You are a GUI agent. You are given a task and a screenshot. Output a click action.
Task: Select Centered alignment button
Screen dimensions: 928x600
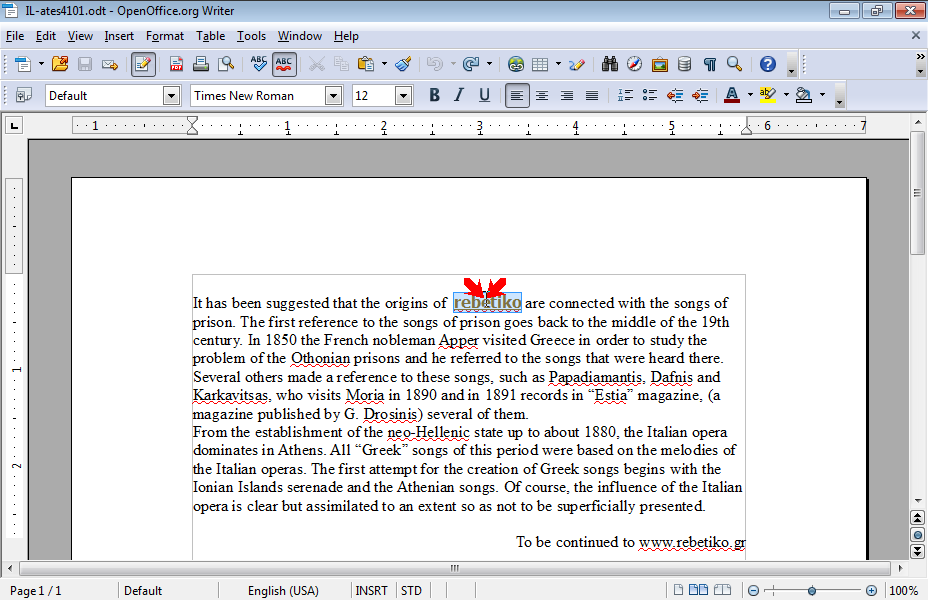click(x=542, y=95)
